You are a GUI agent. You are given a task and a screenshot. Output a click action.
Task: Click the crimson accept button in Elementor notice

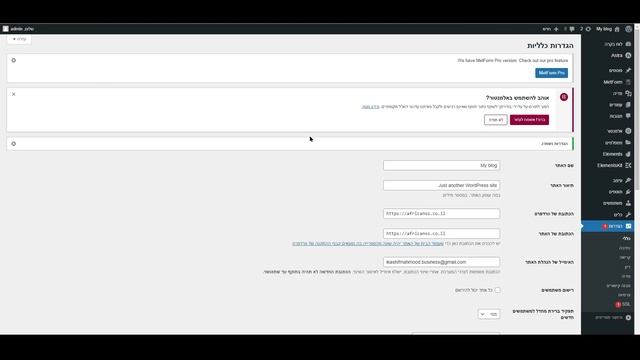tap(529, 120)
